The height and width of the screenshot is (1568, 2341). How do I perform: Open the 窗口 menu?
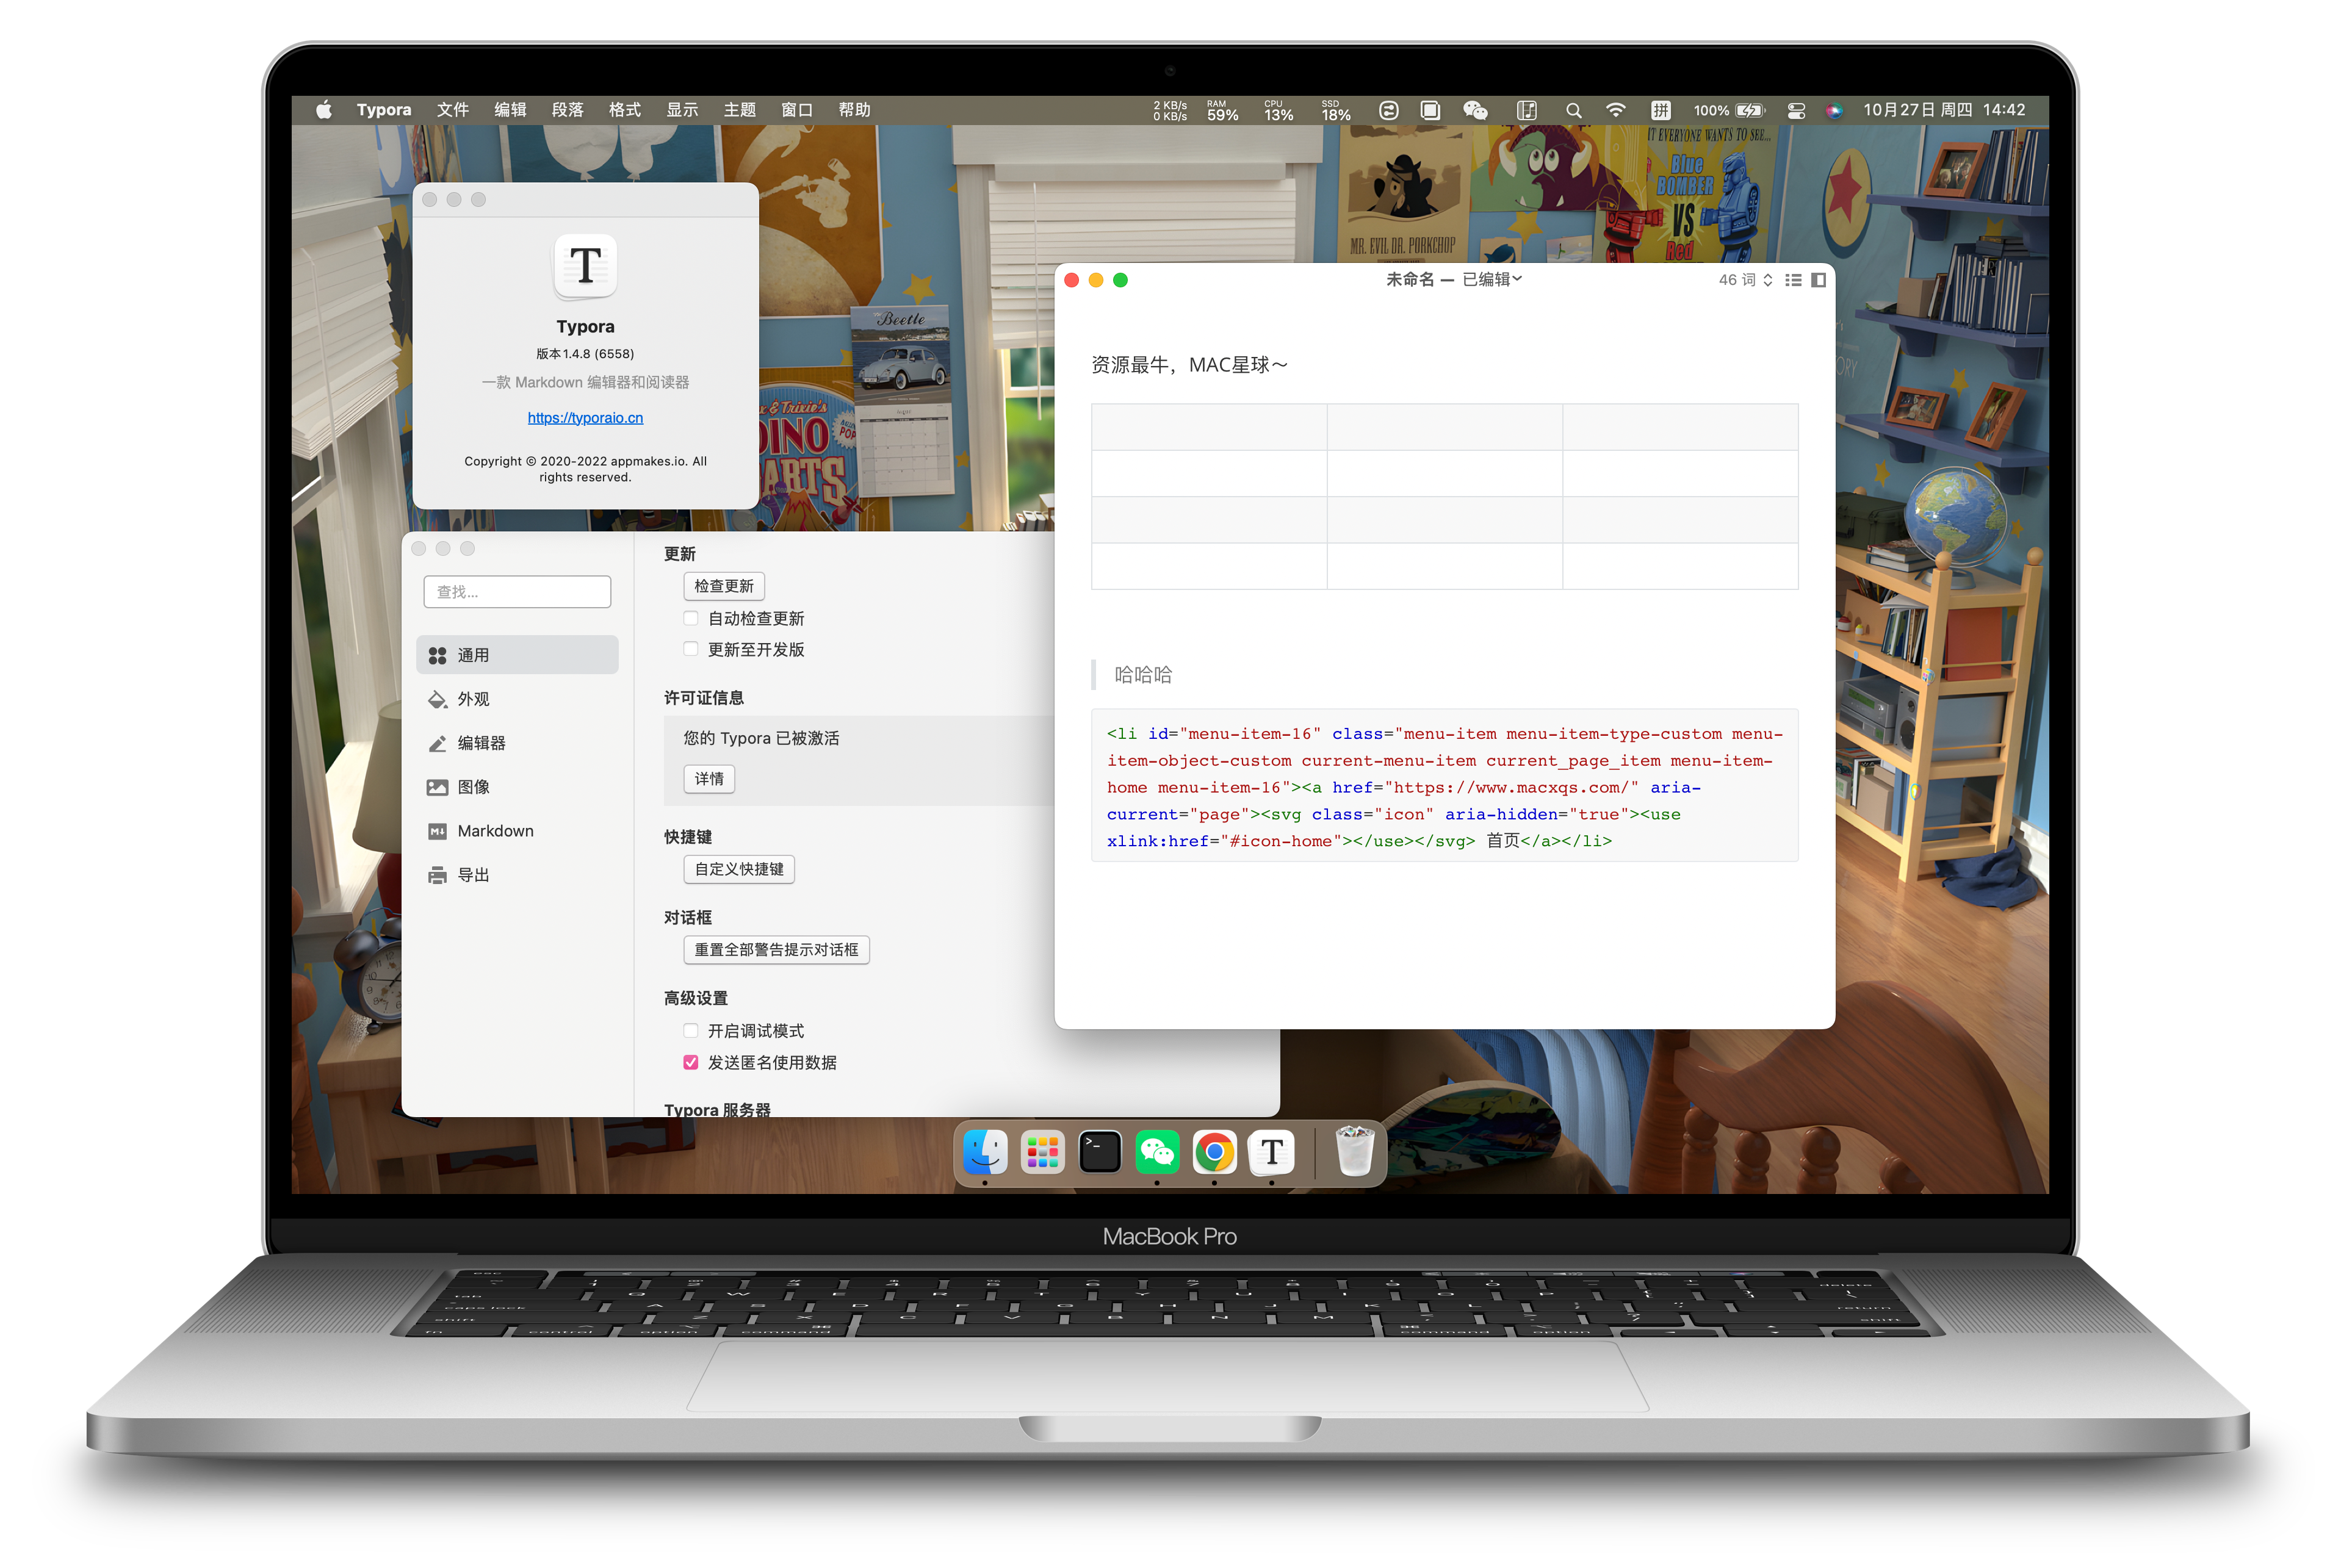tap(797, 110)
